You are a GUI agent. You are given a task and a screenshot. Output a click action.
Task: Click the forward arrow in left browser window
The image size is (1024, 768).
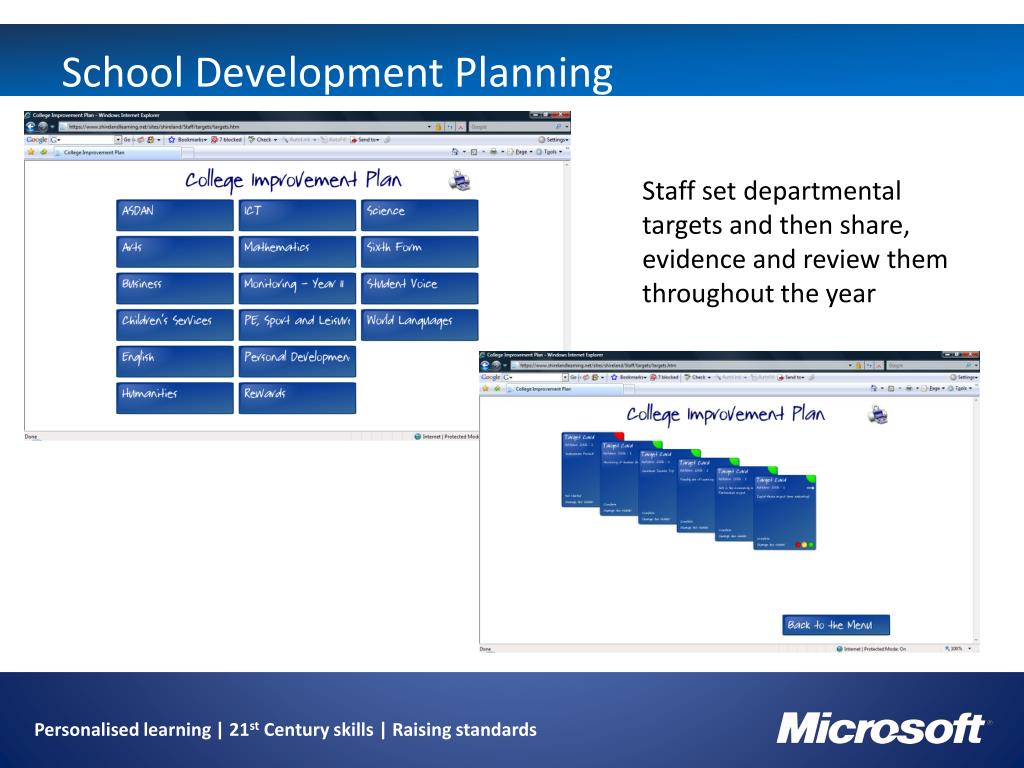point(43,126)
